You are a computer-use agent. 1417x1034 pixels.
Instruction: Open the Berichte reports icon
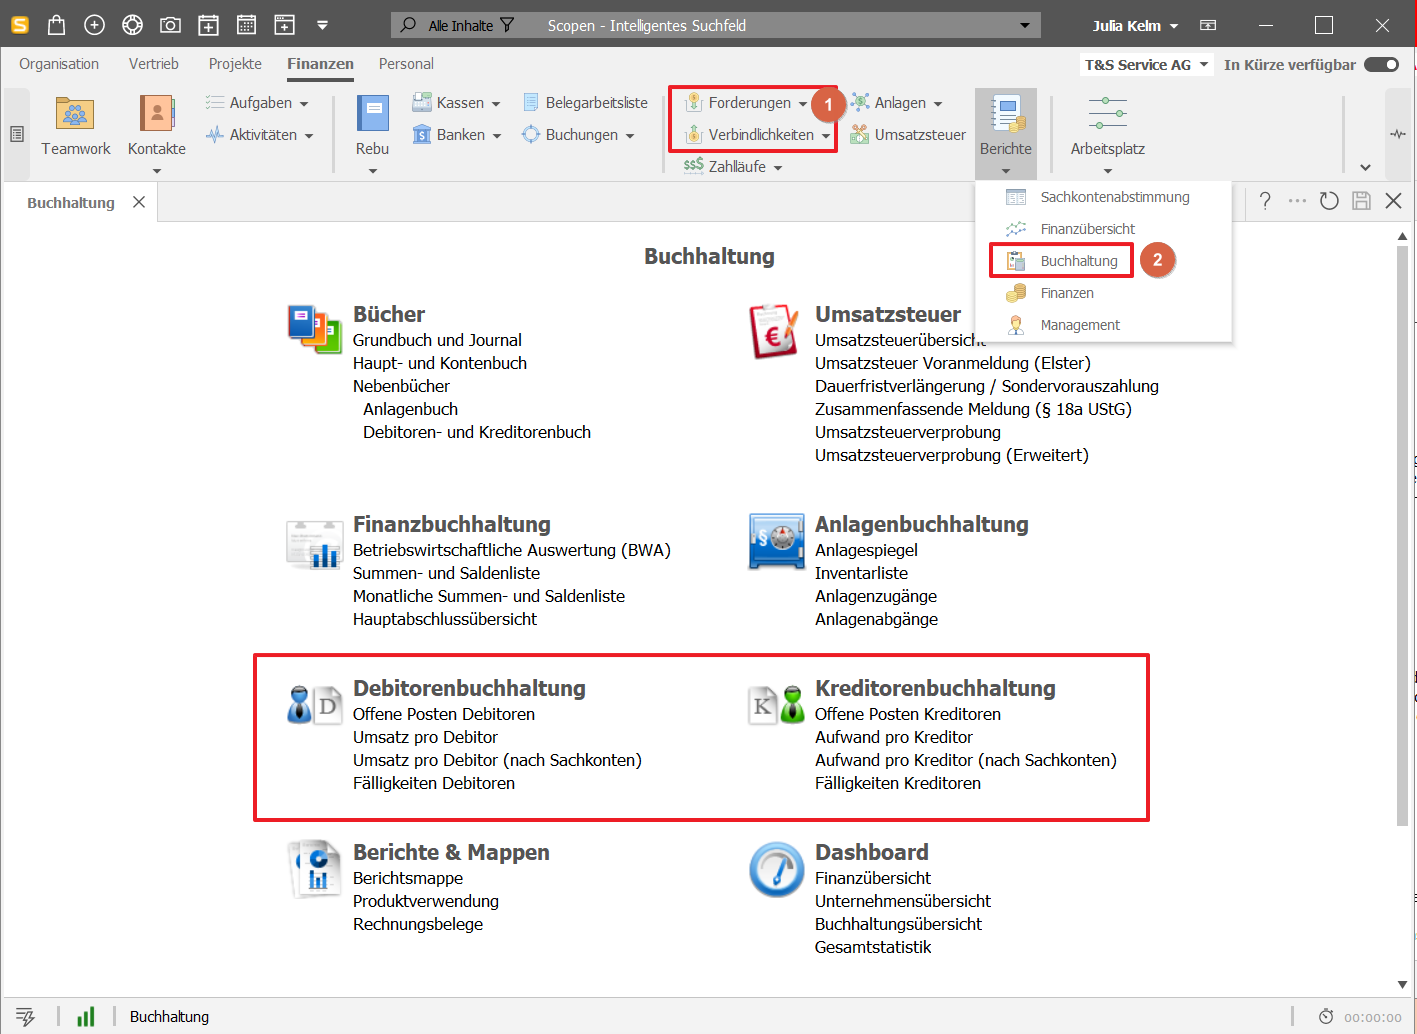1006,114
